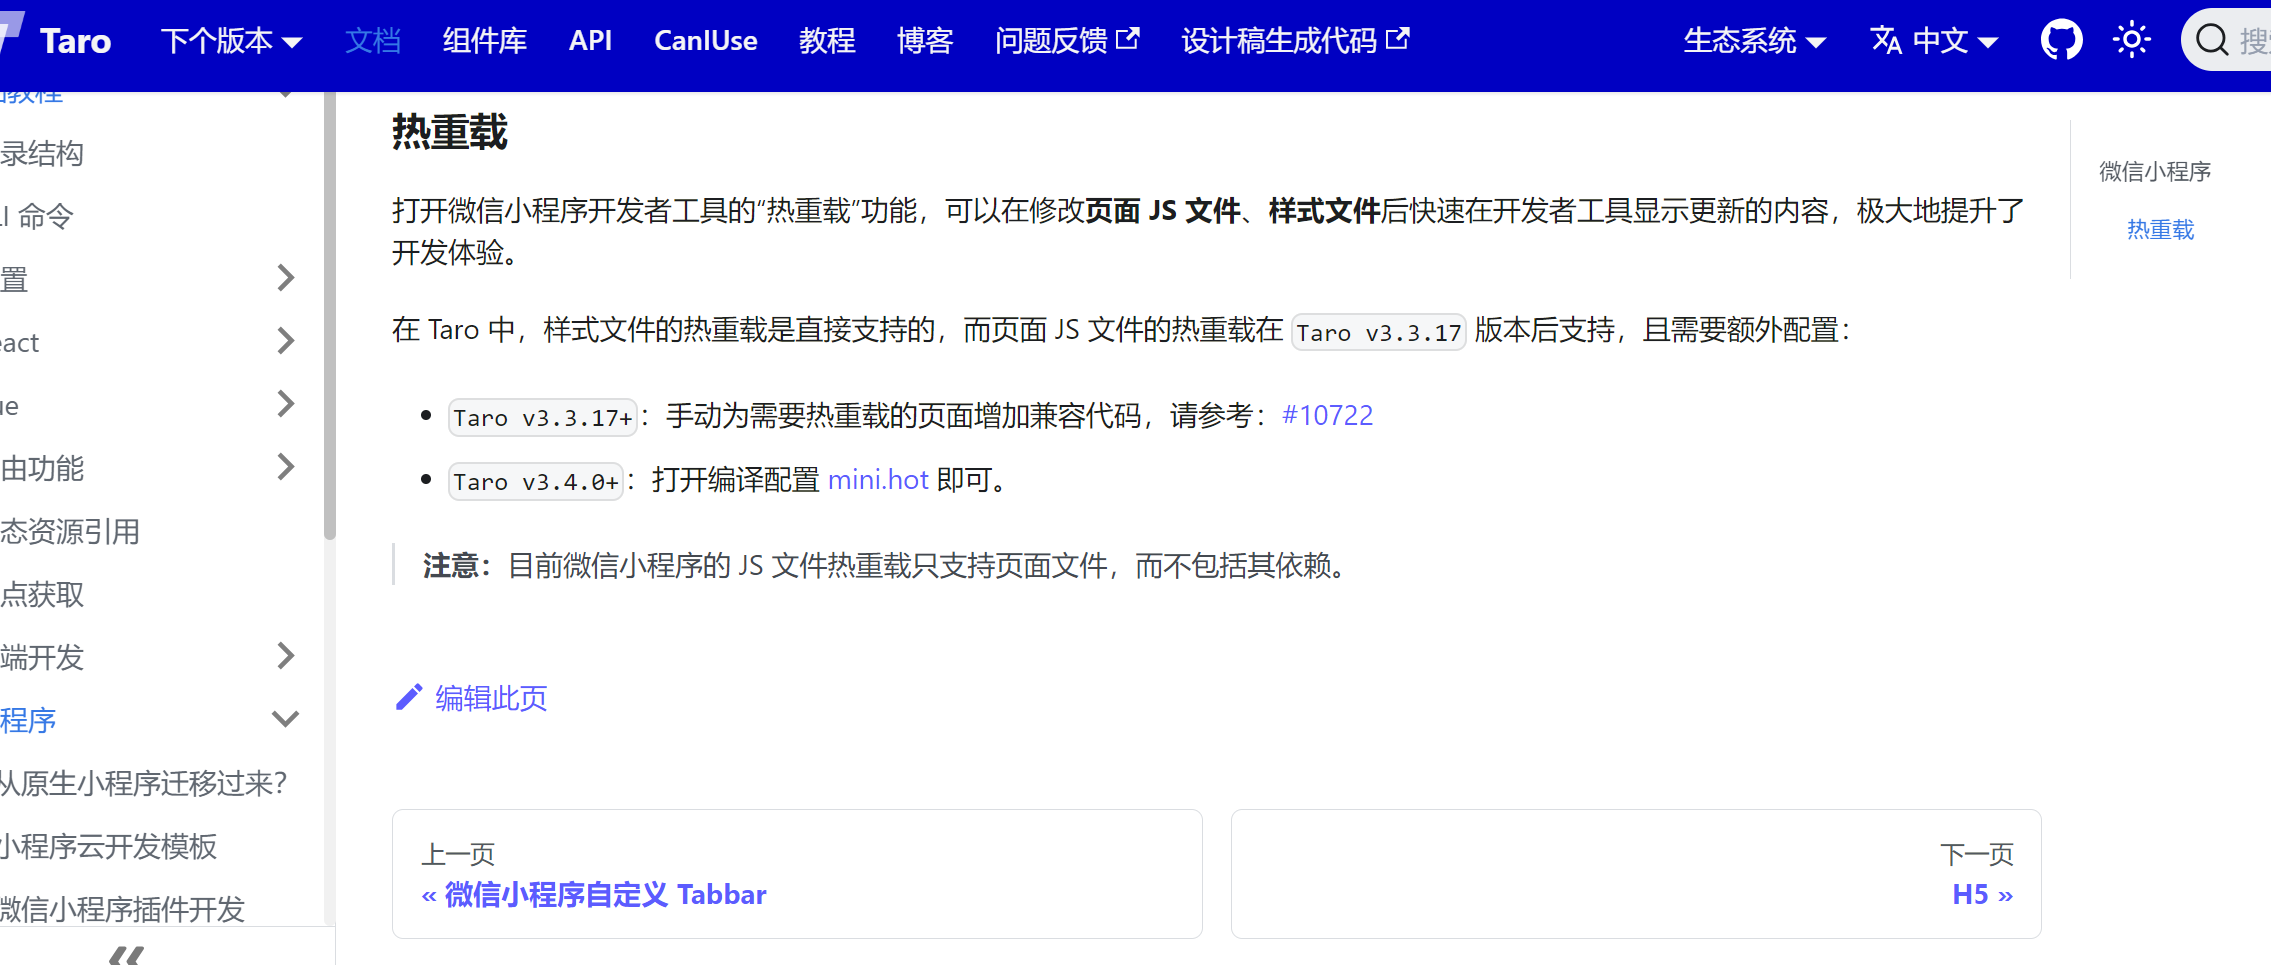Image resolution: width=2271 pixels, height=965 pixels.
Task: Click the pencil icon beside 编辑此页
Action: click(x=409, y=698)
